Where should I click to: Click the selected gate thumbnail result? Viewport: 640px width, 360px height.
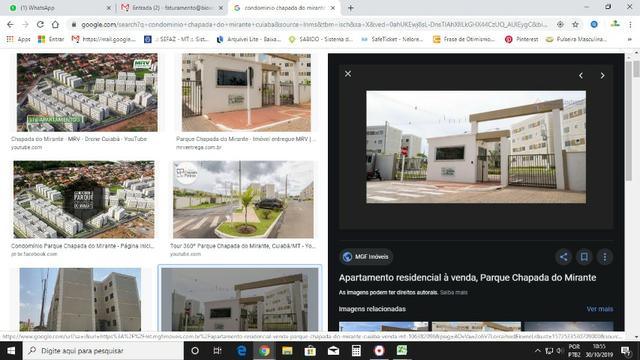pos(240,299)
